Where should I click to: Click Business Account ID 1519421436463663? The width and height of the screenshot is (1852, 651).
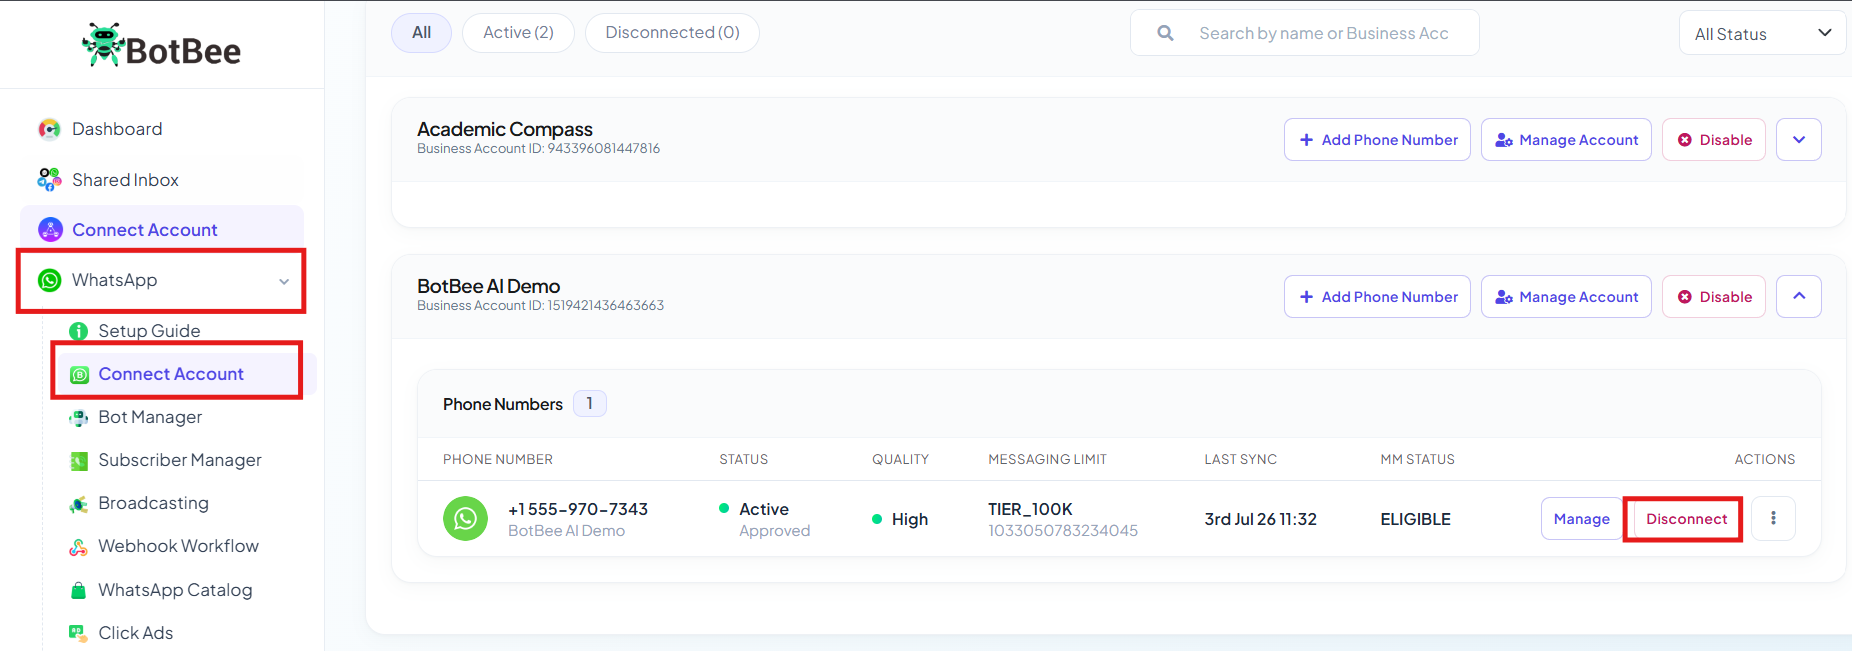(x=540, y=306)
